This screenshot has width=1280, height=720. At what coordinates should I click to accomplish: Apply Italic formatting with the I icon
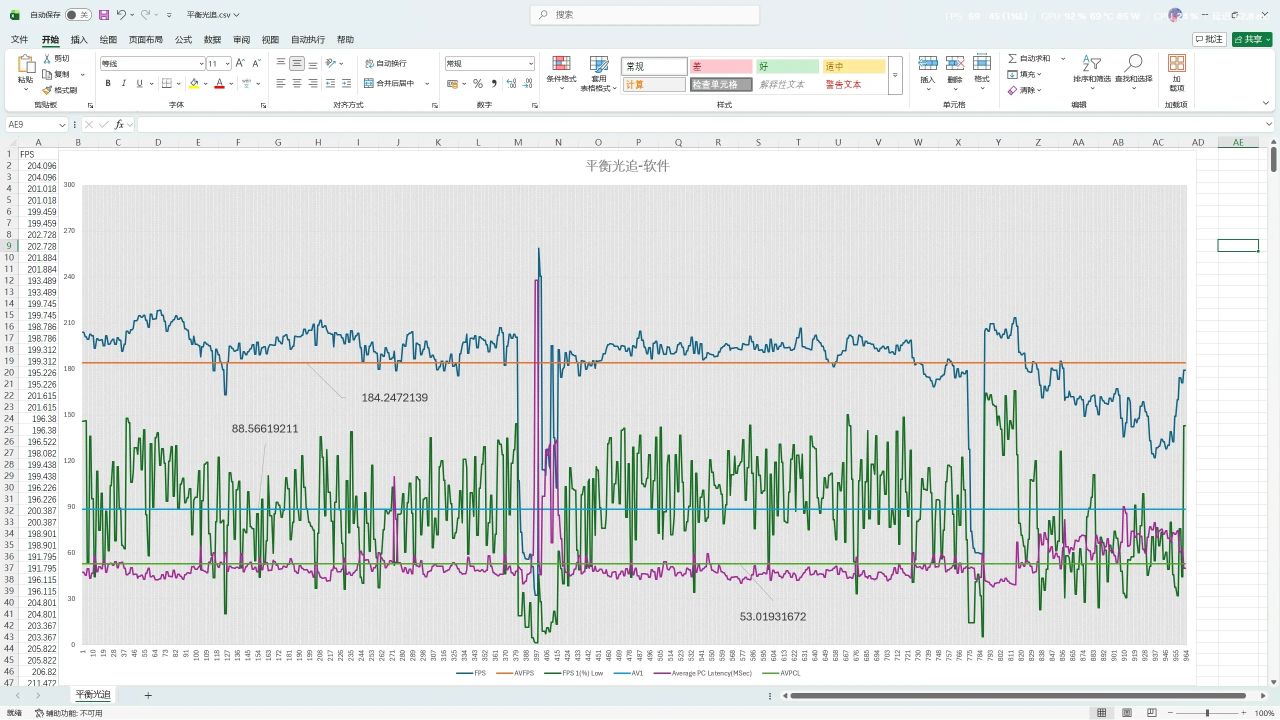pos(123,84)
